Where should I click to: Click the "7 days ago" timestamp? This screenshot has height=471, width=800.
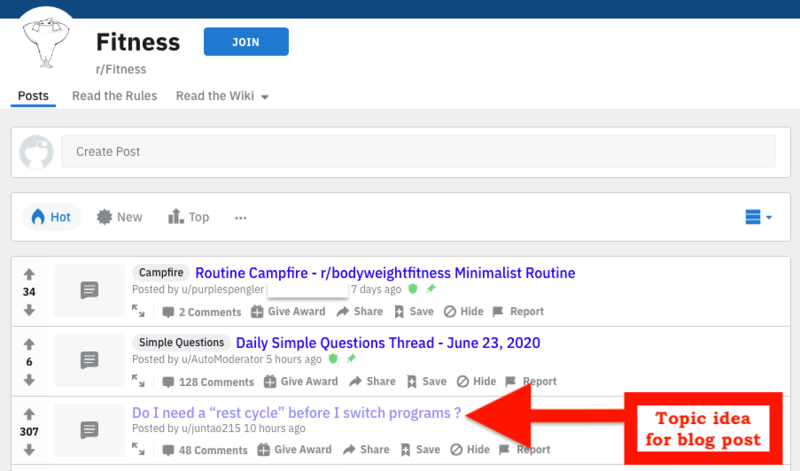tap(376, 289)
